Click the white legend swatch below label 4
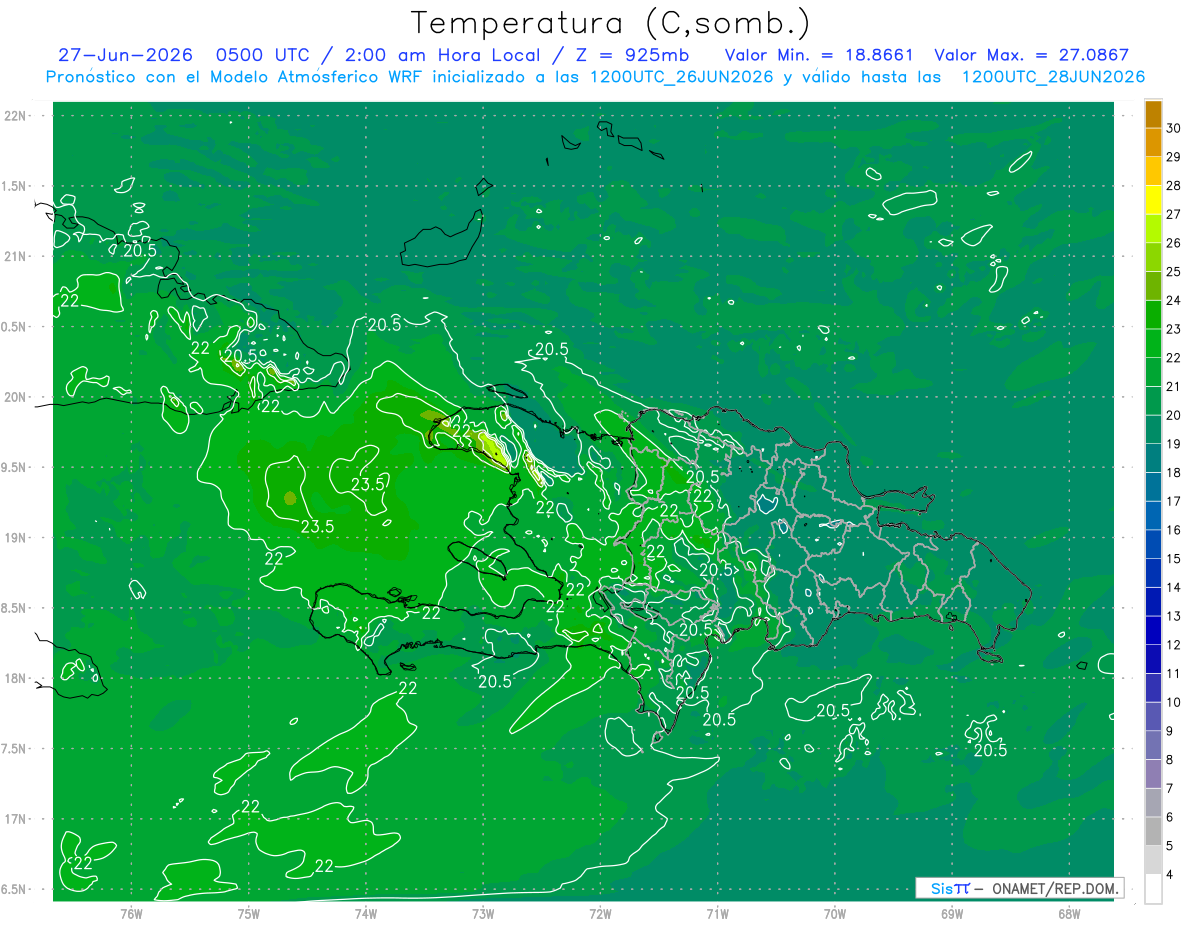 click(1153, 889)
